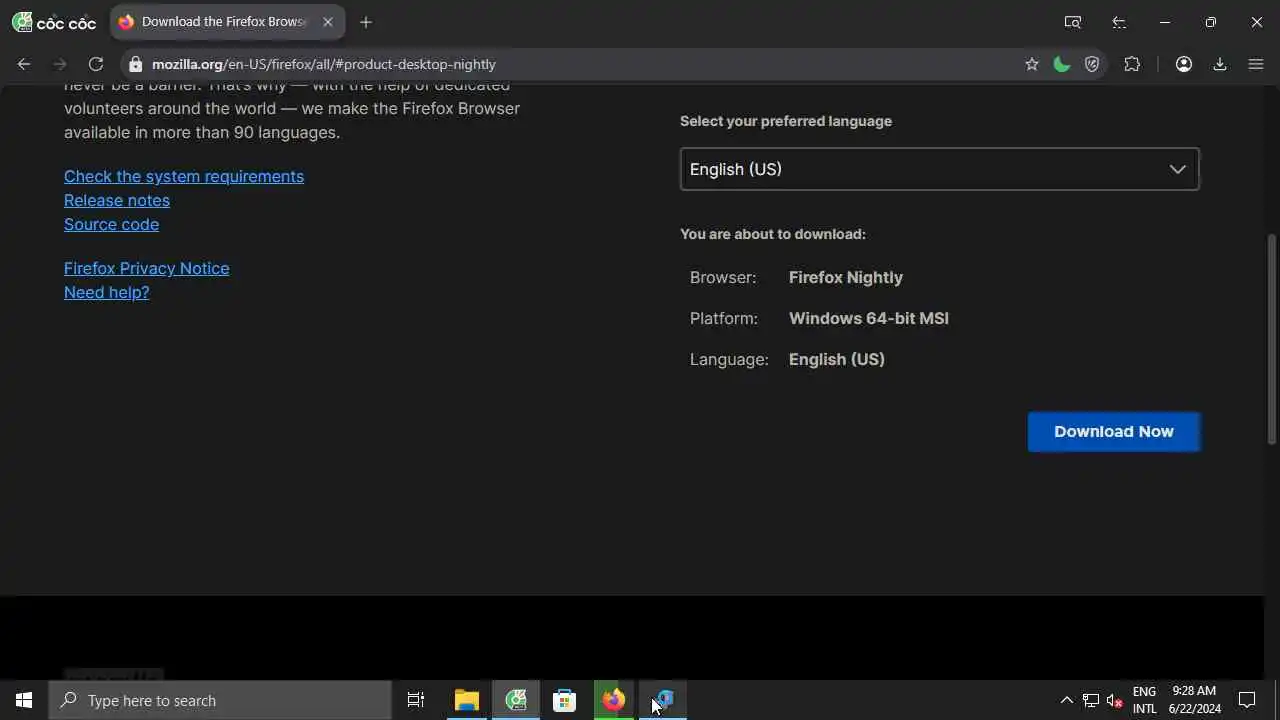Click the Firefox Nightly browser text

coord(846,277)
